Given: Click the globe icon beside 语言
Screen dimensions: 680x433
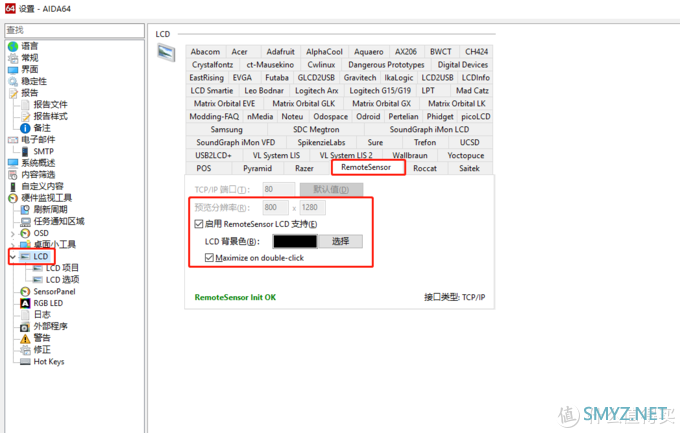Looking at the screenshot, I should [x=13, y=46].
